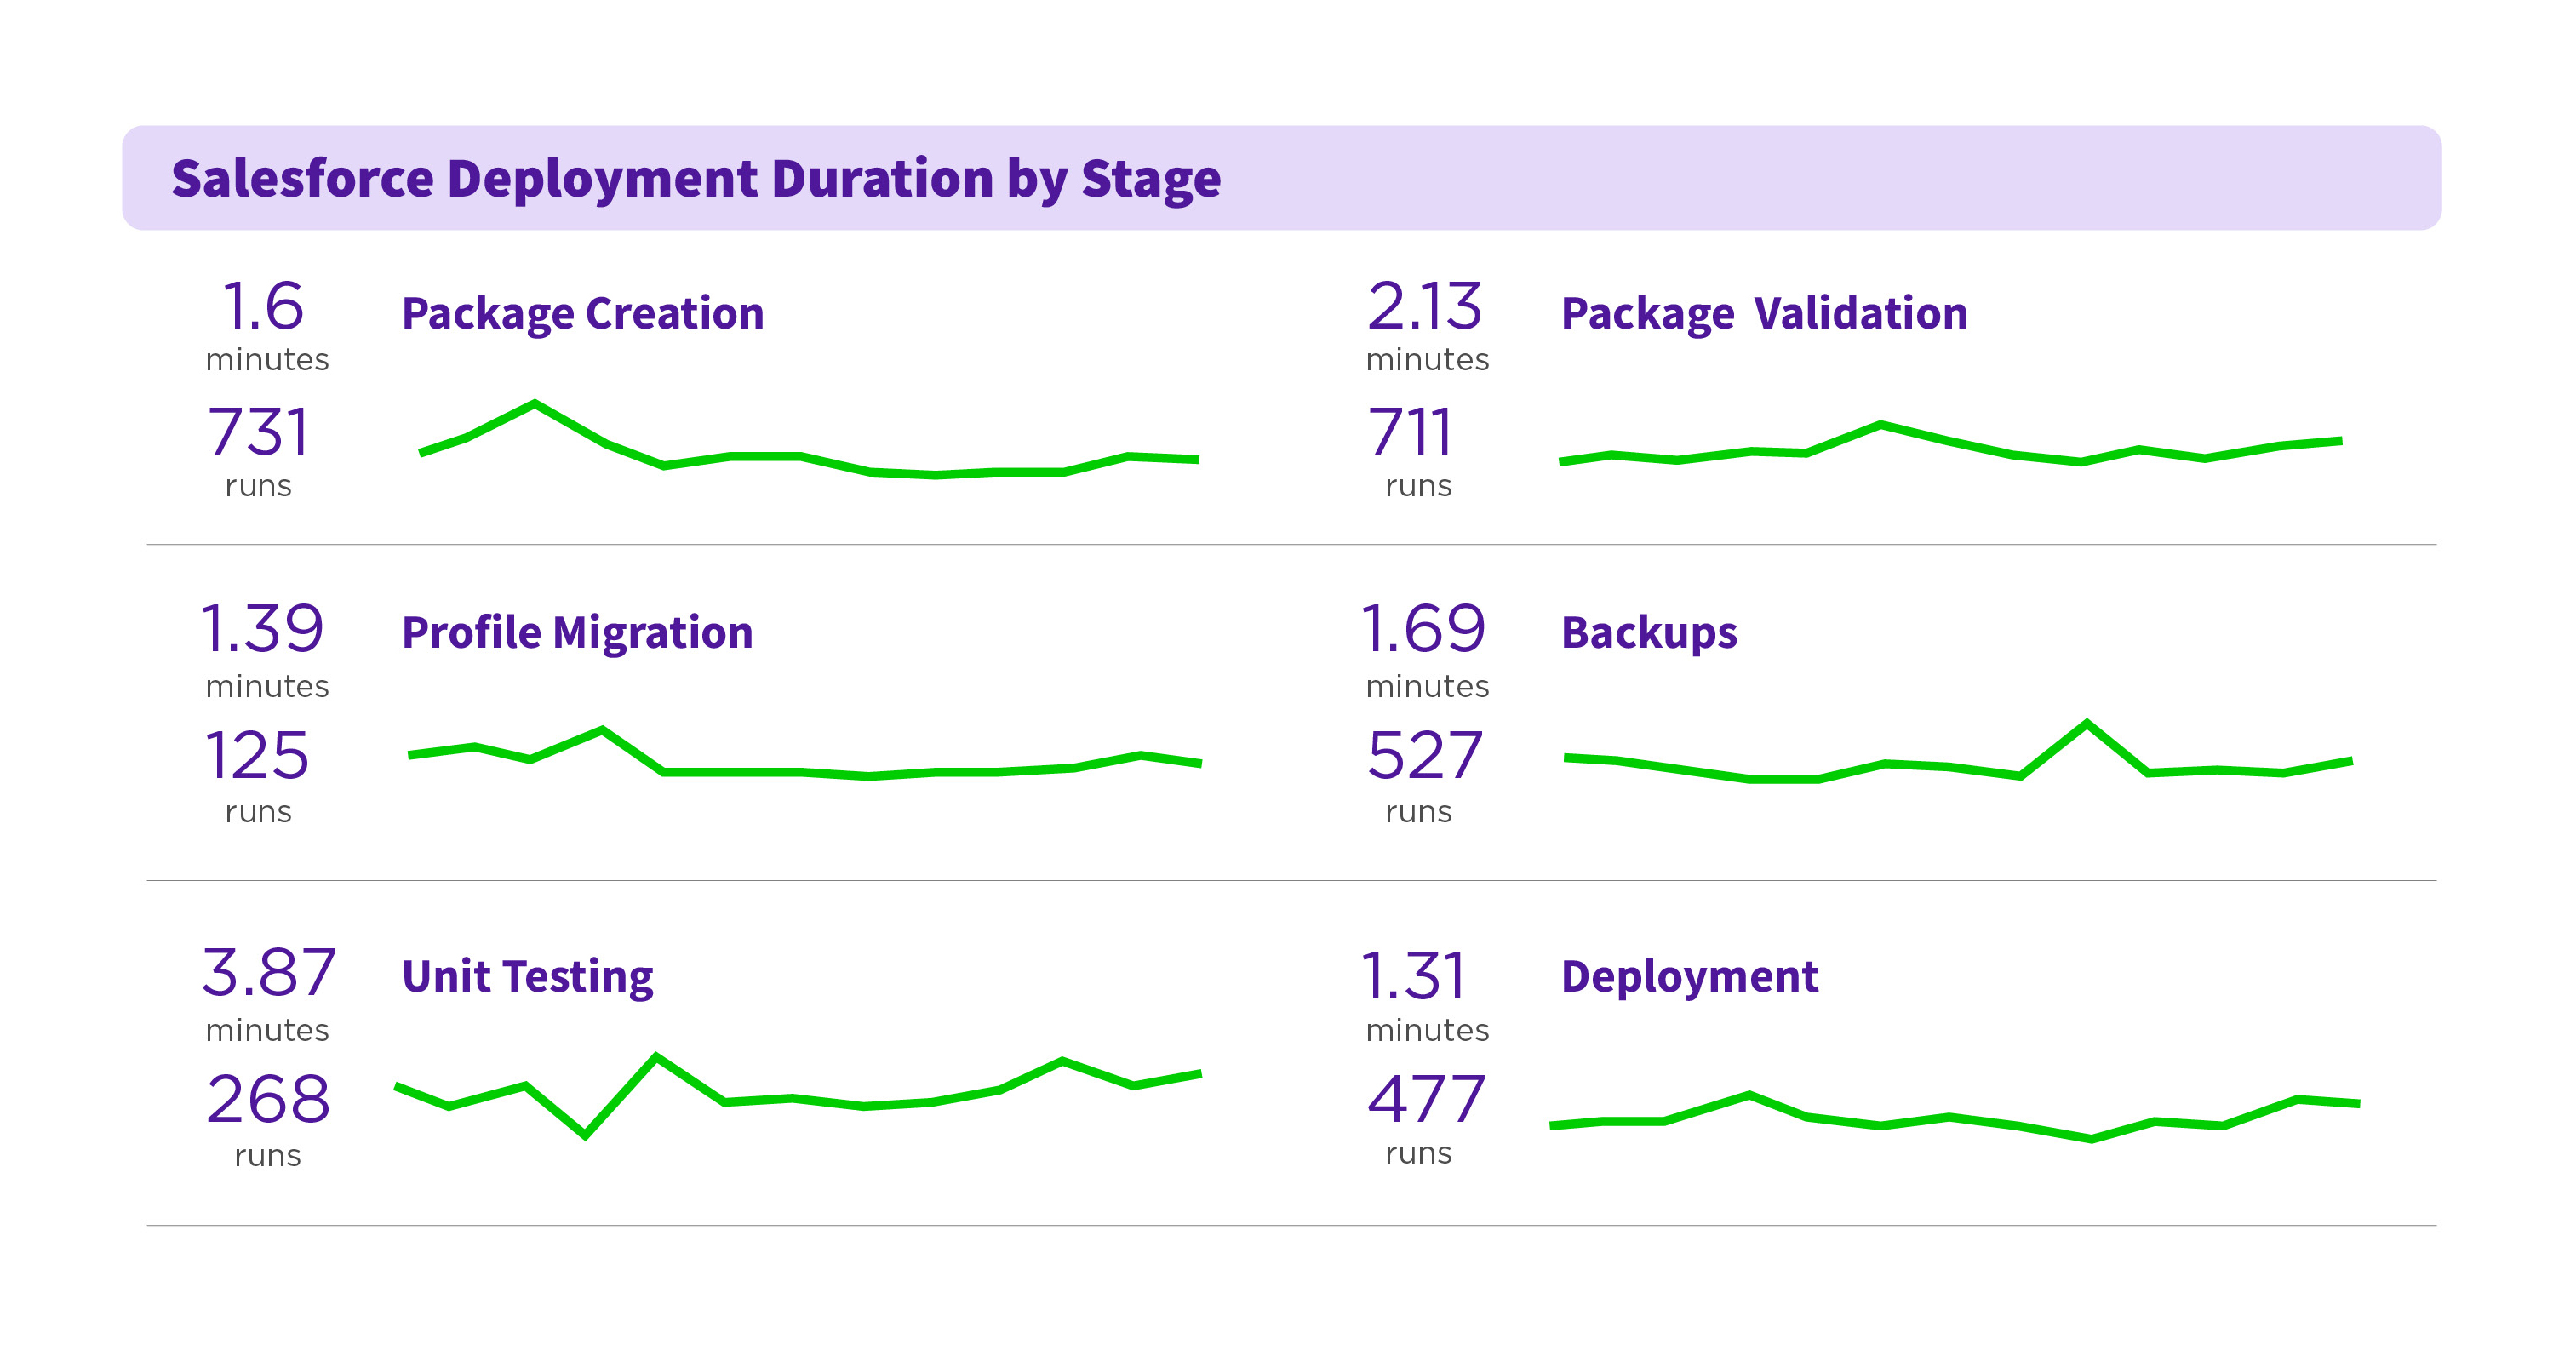2576x1367 pixels.
Task: Click the Deployment stage heading
Action: pyautogui.click(x=1689, y=976)
